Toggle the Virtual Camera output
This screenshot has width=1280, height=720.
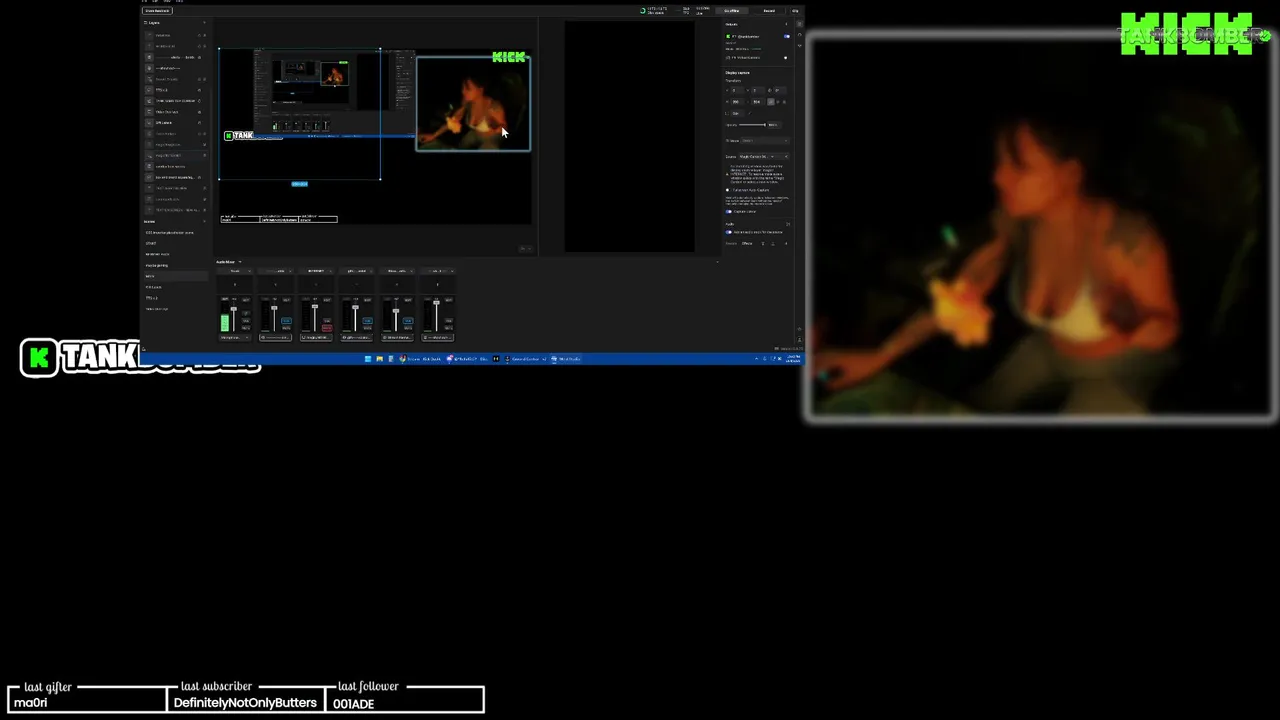[x=785, y=58]
